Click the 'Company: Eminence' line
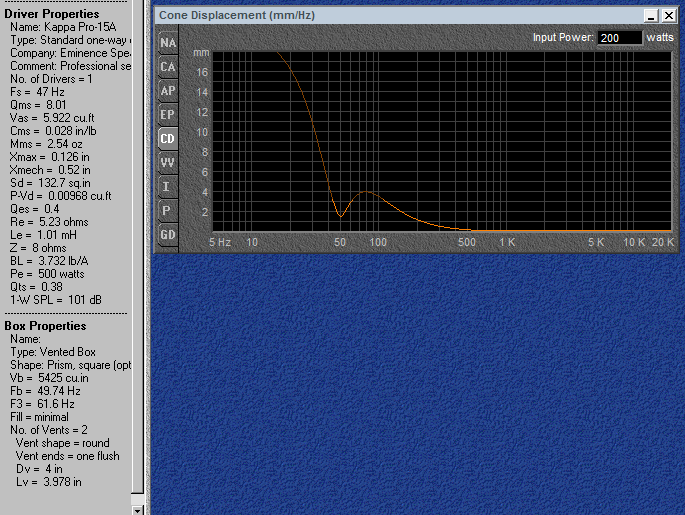 [x=71, y=53]
